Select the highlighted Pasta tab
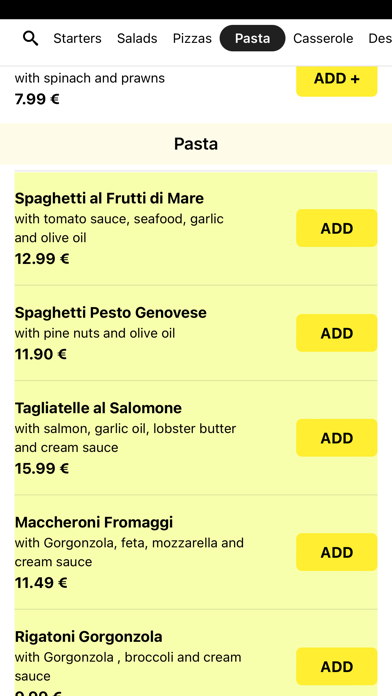 pos(252,38)
